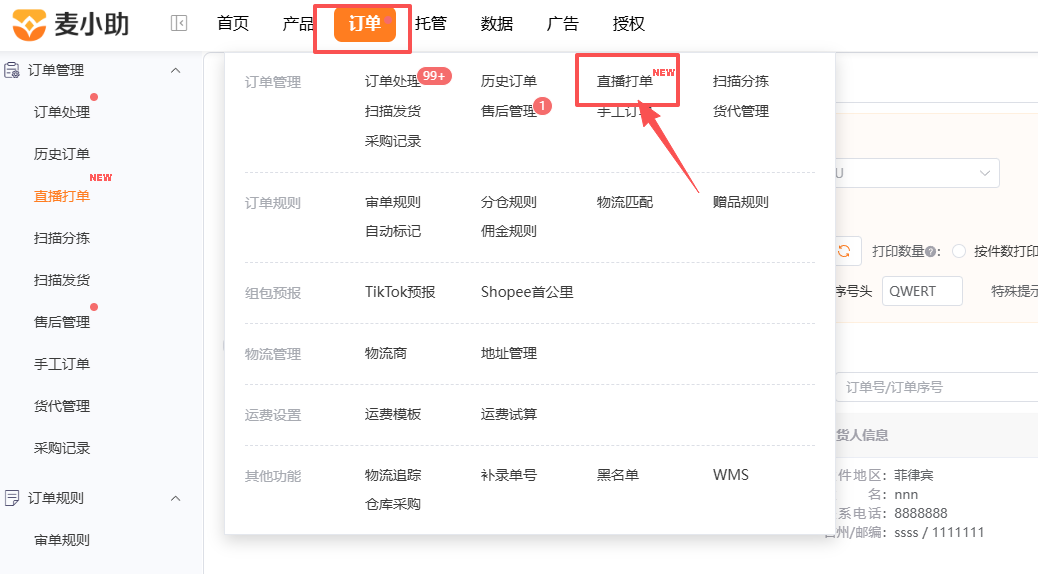Open the 产品 top menu
This screenshot has height=574, width=1038.
click(298, 24)
